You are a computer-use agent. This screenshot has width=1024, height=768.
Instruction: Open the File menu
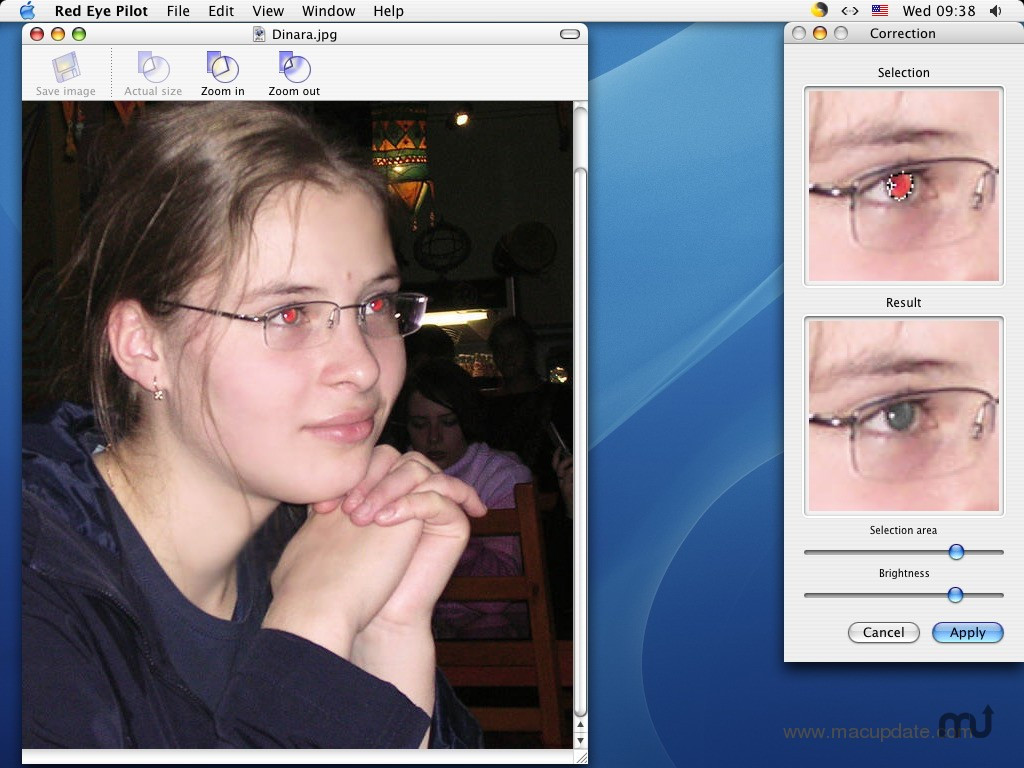[x=178, y=11]
